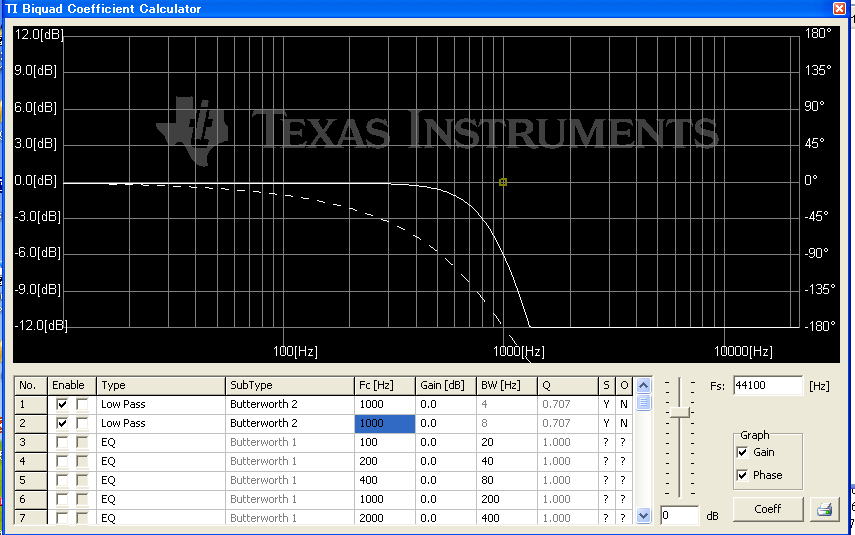Enable filter 6 with its first checkbox
Screen dimensions: 855x535
(62, 499)
